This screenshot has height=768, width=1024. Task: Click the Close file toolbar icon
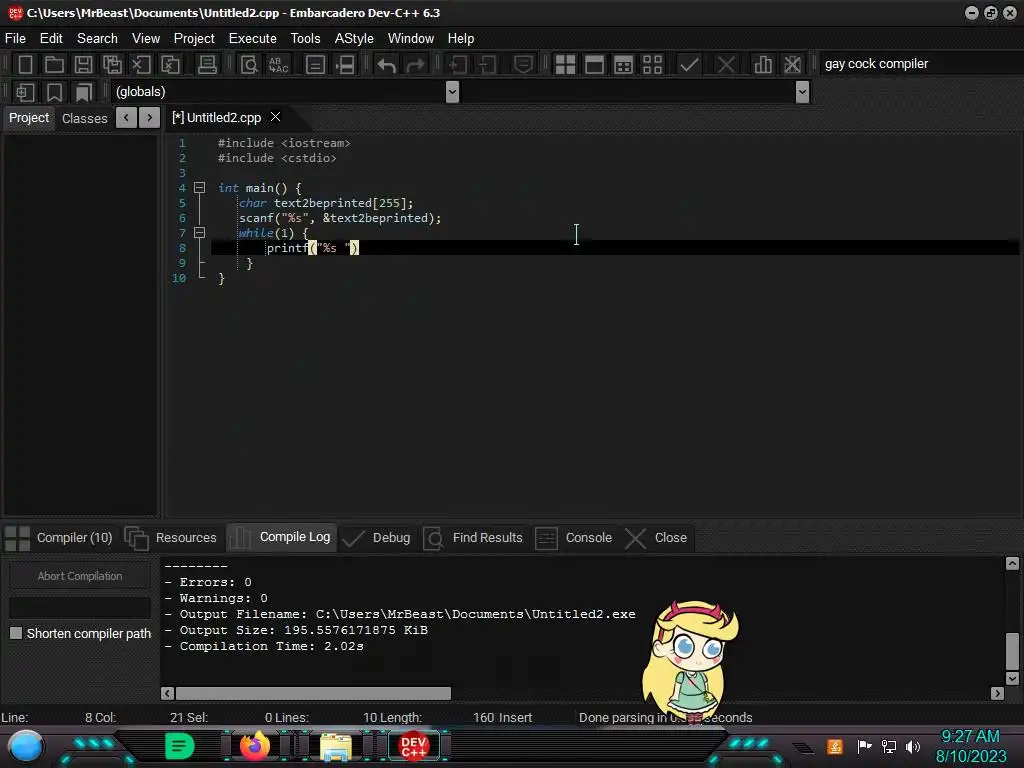tap(141, 64)
